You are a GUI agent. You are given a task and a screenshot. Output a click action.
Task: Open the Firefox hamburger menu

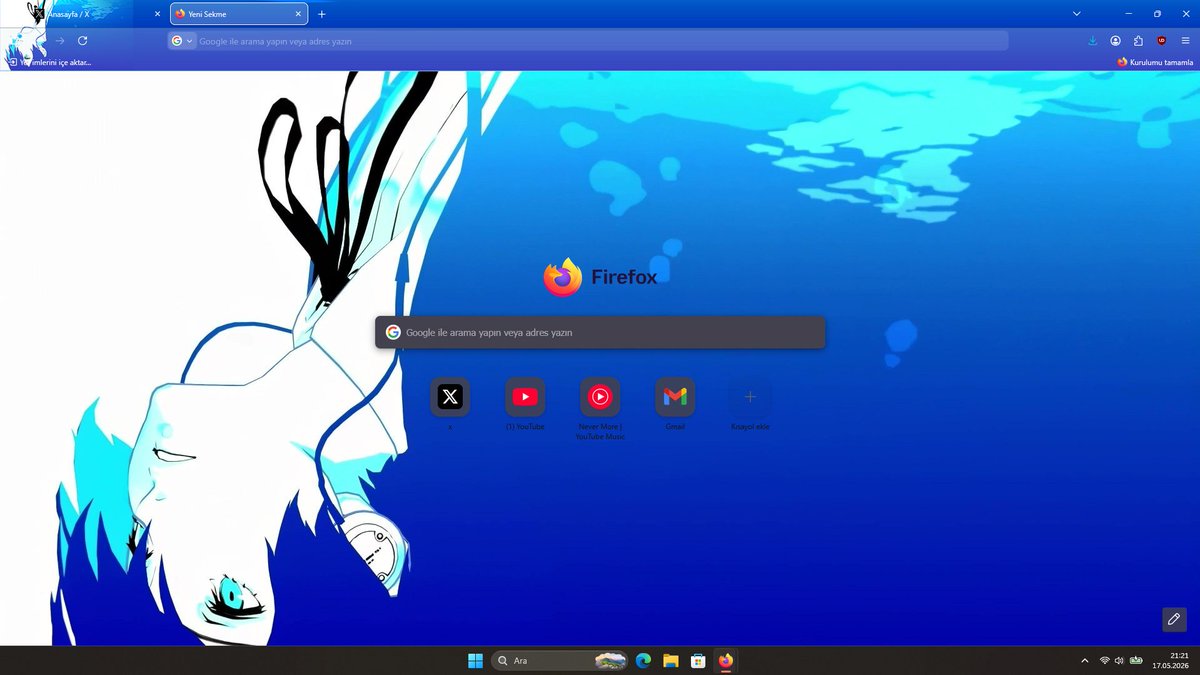(1184, 41)
